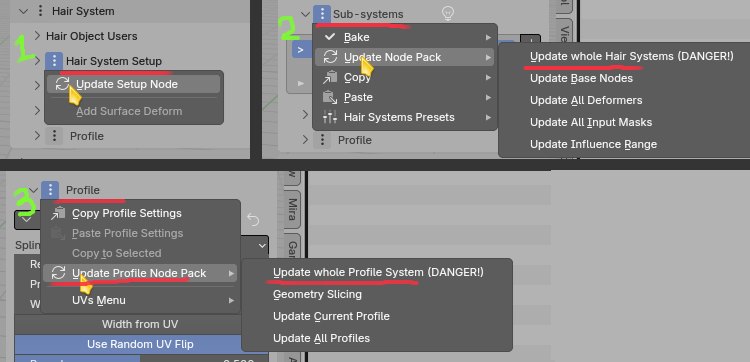Choose Copy to Selected
This screenshot has width=750, height=362.
[x=140, y=253]
